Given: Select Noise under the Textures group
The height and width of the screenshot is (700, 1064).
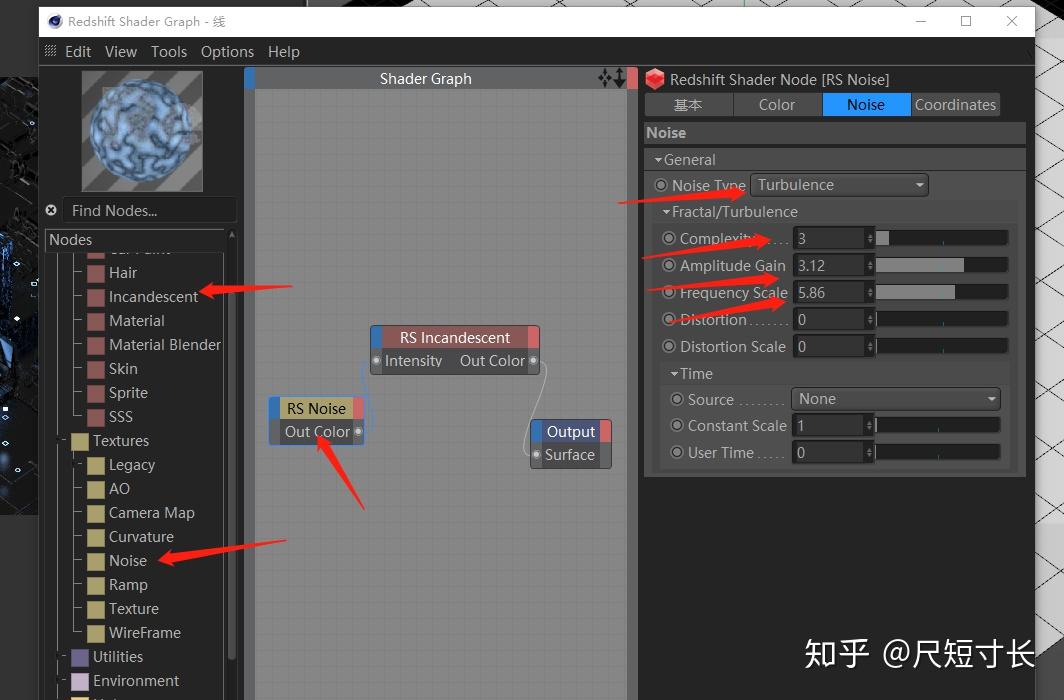Looking at the screenshot, I should (127, 560).
